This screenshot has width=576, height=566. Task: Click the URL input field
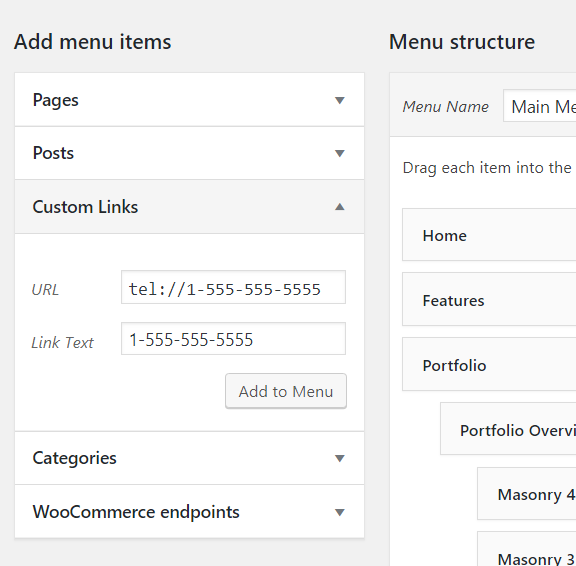(x=233, y=288)
